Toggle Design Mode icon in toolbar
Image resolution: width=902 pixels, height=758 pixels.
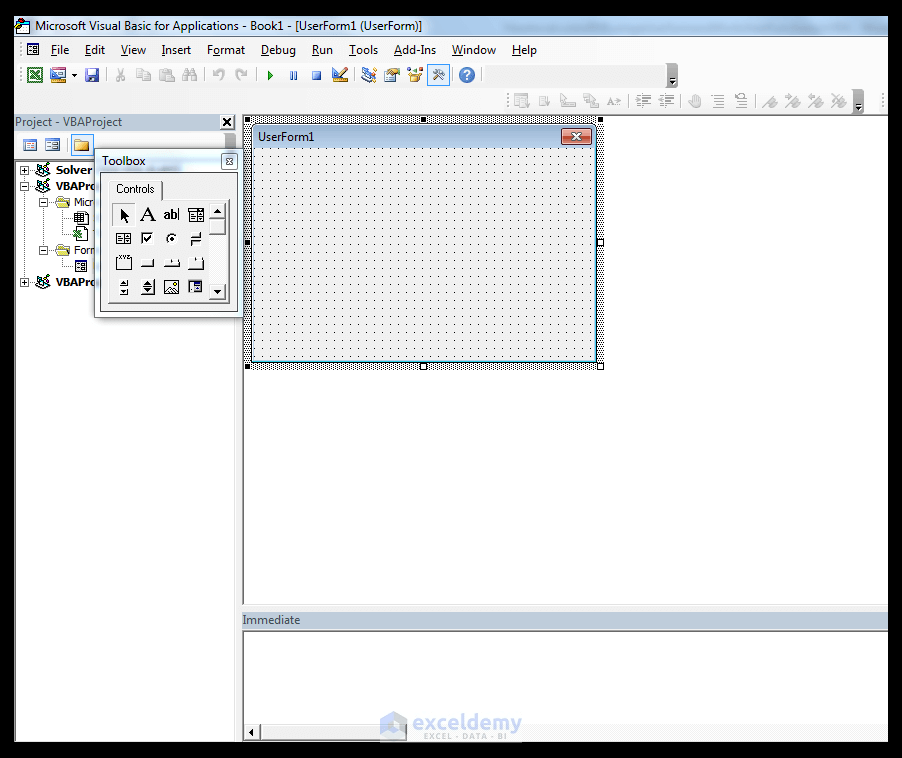coord(340,75)
